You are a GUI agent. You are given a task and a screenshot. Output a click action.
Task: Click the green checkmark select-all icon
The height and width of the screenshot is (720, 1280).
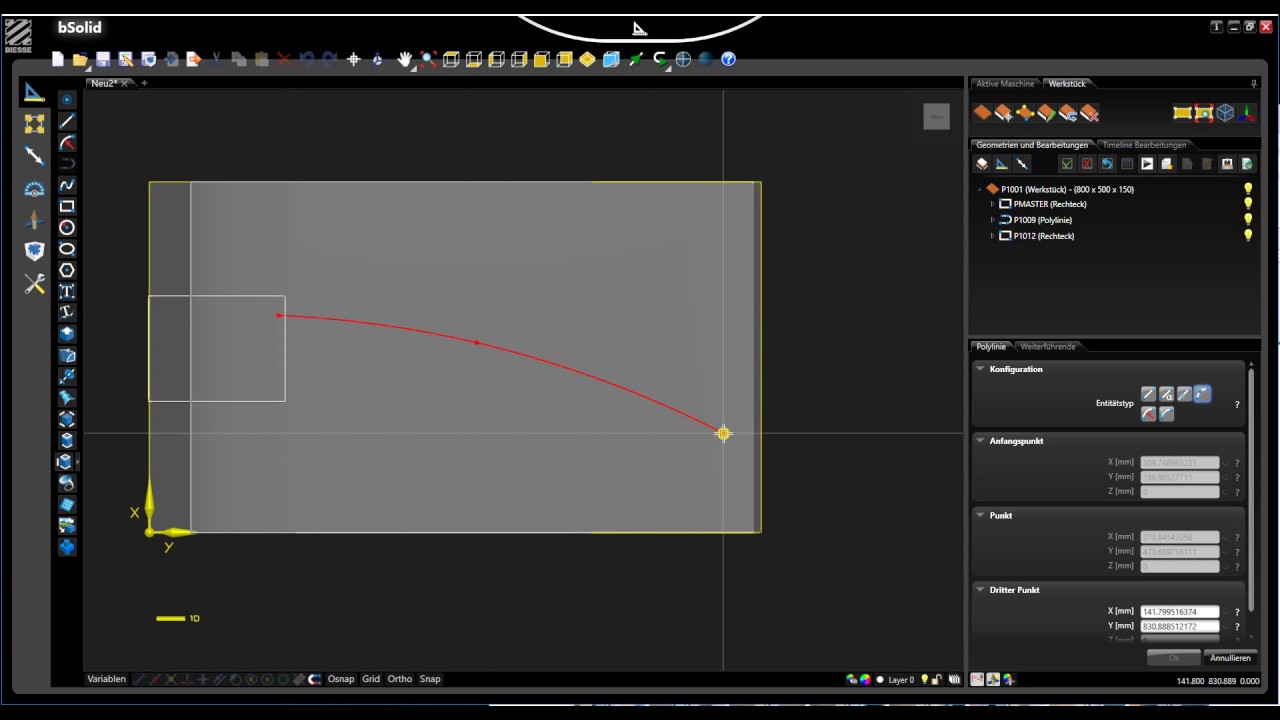point(1067,163)
